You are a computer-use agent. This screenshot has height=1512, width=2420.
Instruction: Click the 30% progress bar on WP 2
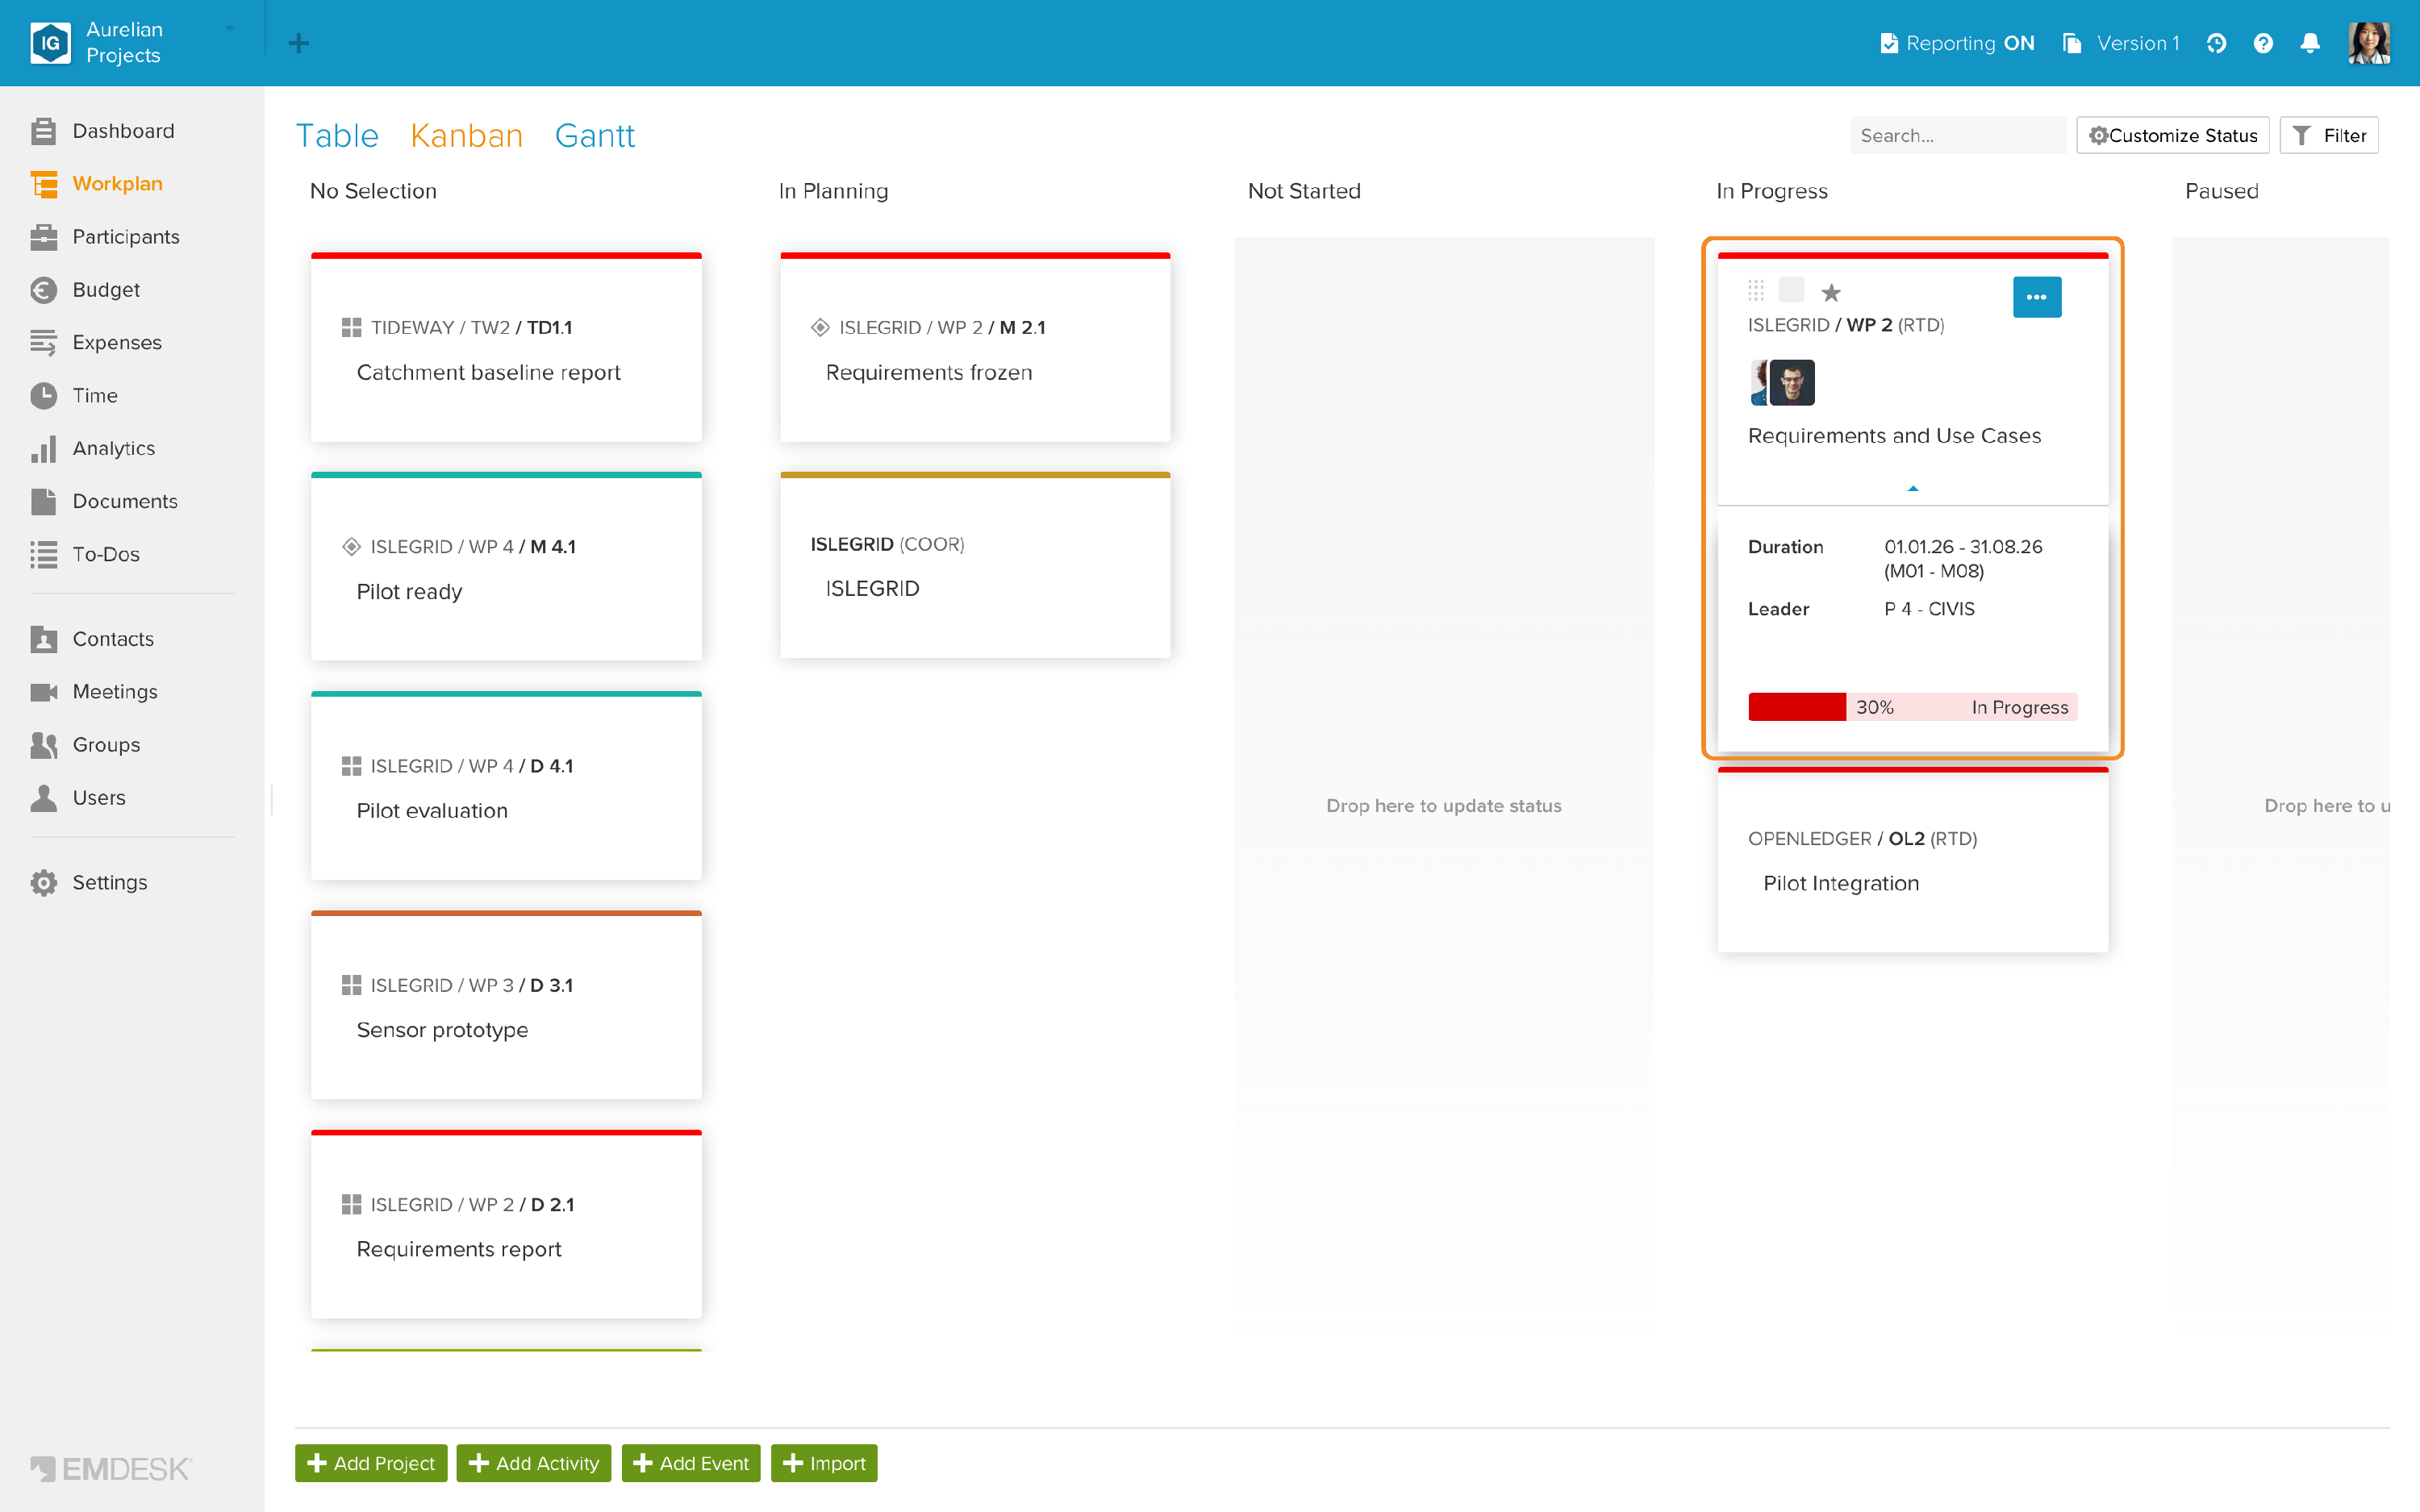[1913, 707]
